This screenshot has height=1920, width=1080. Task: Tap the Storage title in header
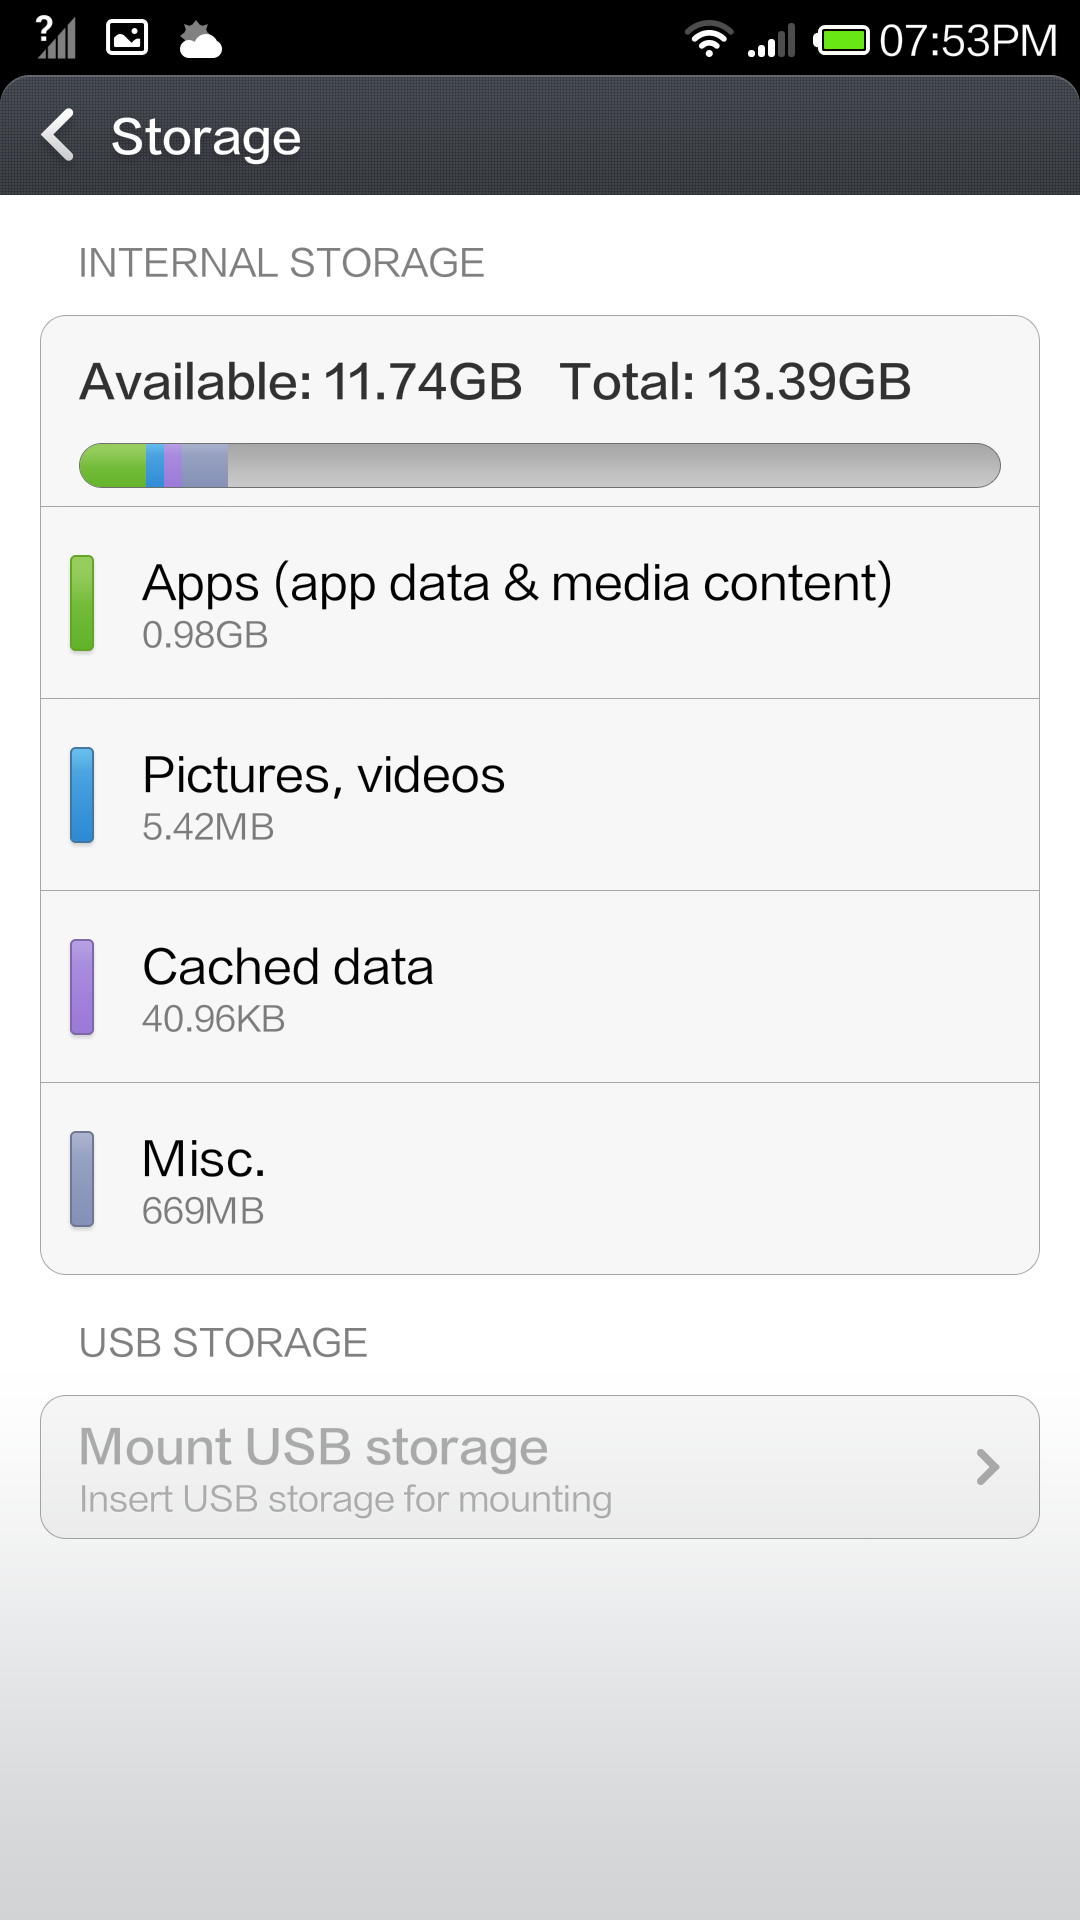pos(206,137)
